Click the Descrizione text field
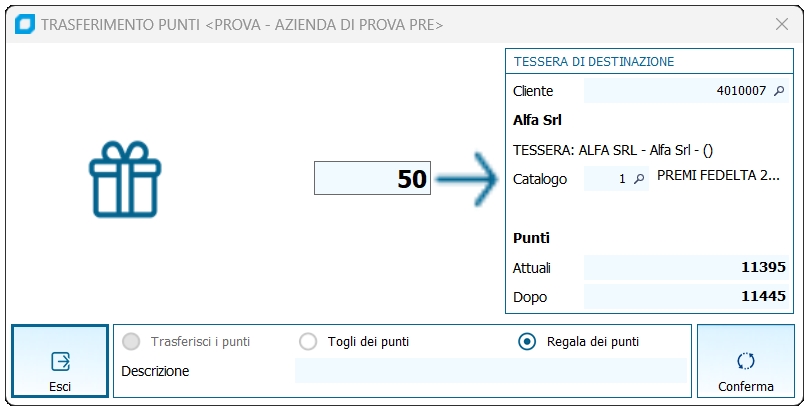This screenshot has height=408, width=804. tap(491, 371)
